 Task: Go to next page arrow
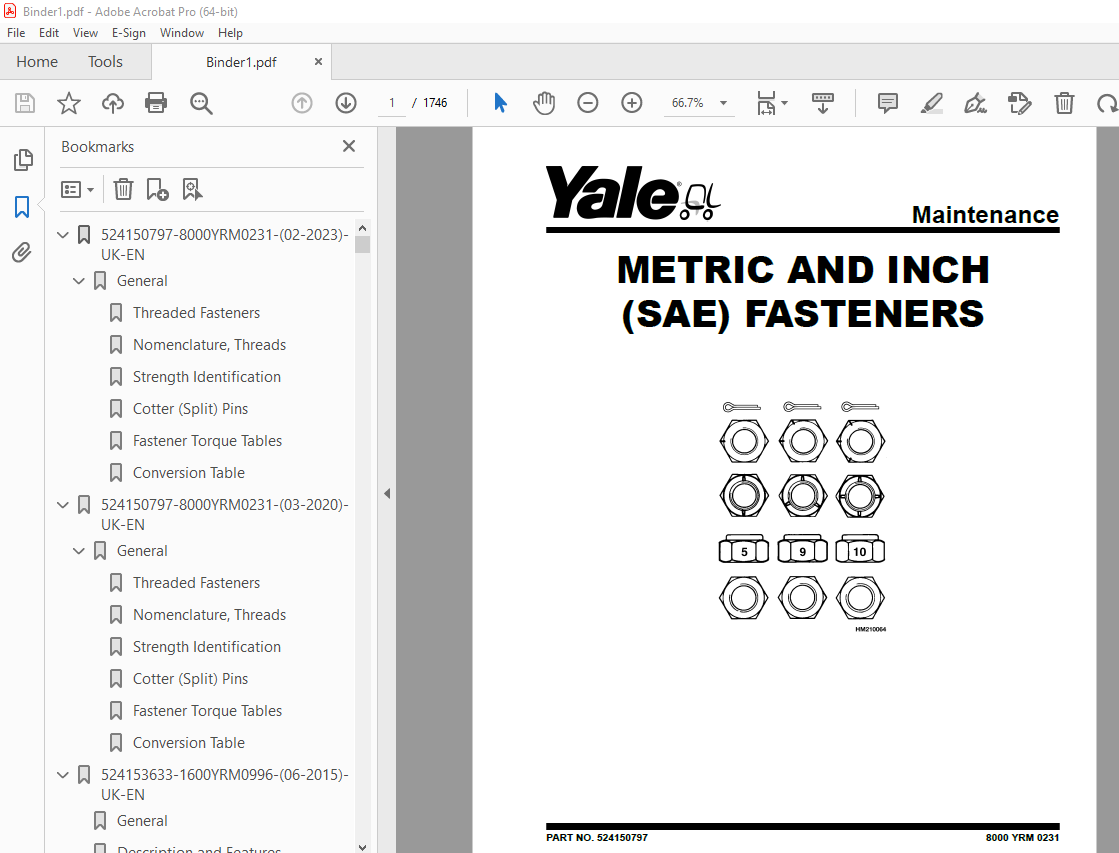346,103
